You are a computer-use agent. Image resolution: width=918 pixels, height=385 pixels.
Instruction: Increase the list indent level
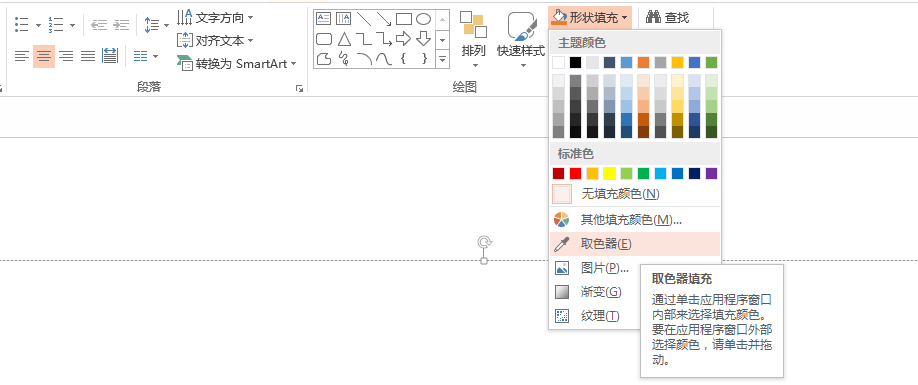pos(121,25)
